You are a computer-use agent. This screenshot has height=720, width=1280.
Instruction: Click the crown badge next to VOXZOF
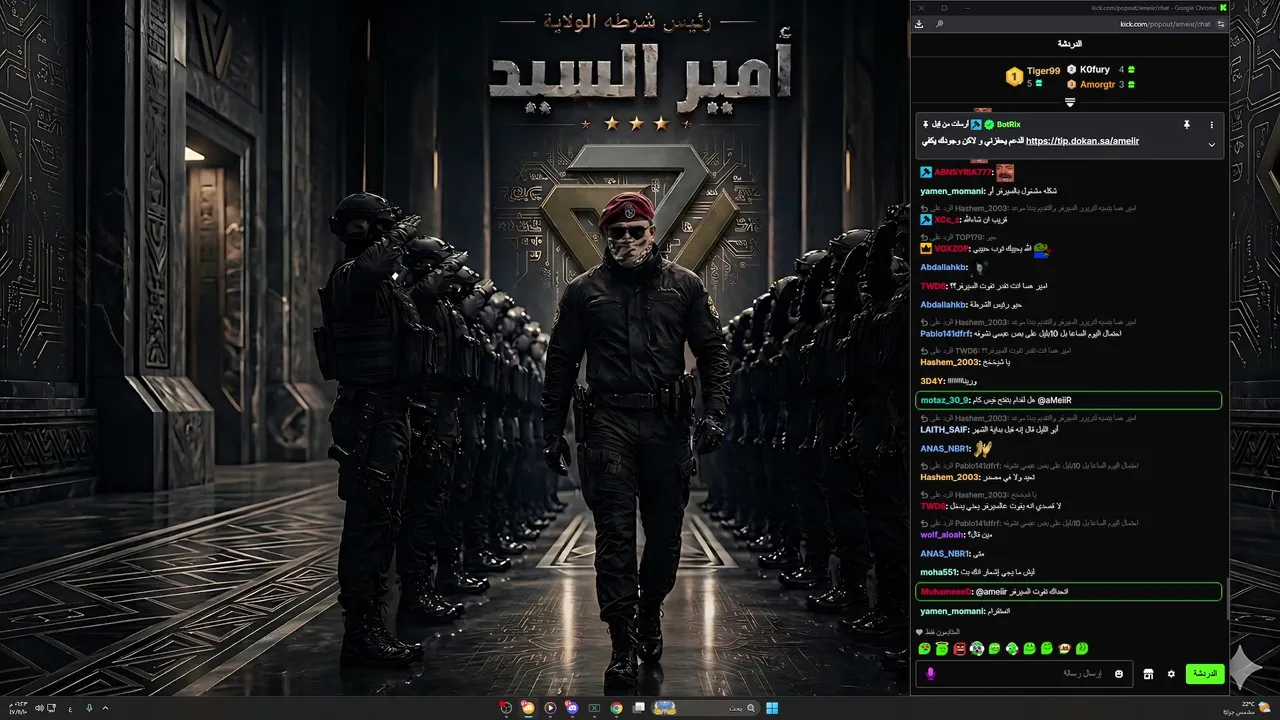(926, 248)
